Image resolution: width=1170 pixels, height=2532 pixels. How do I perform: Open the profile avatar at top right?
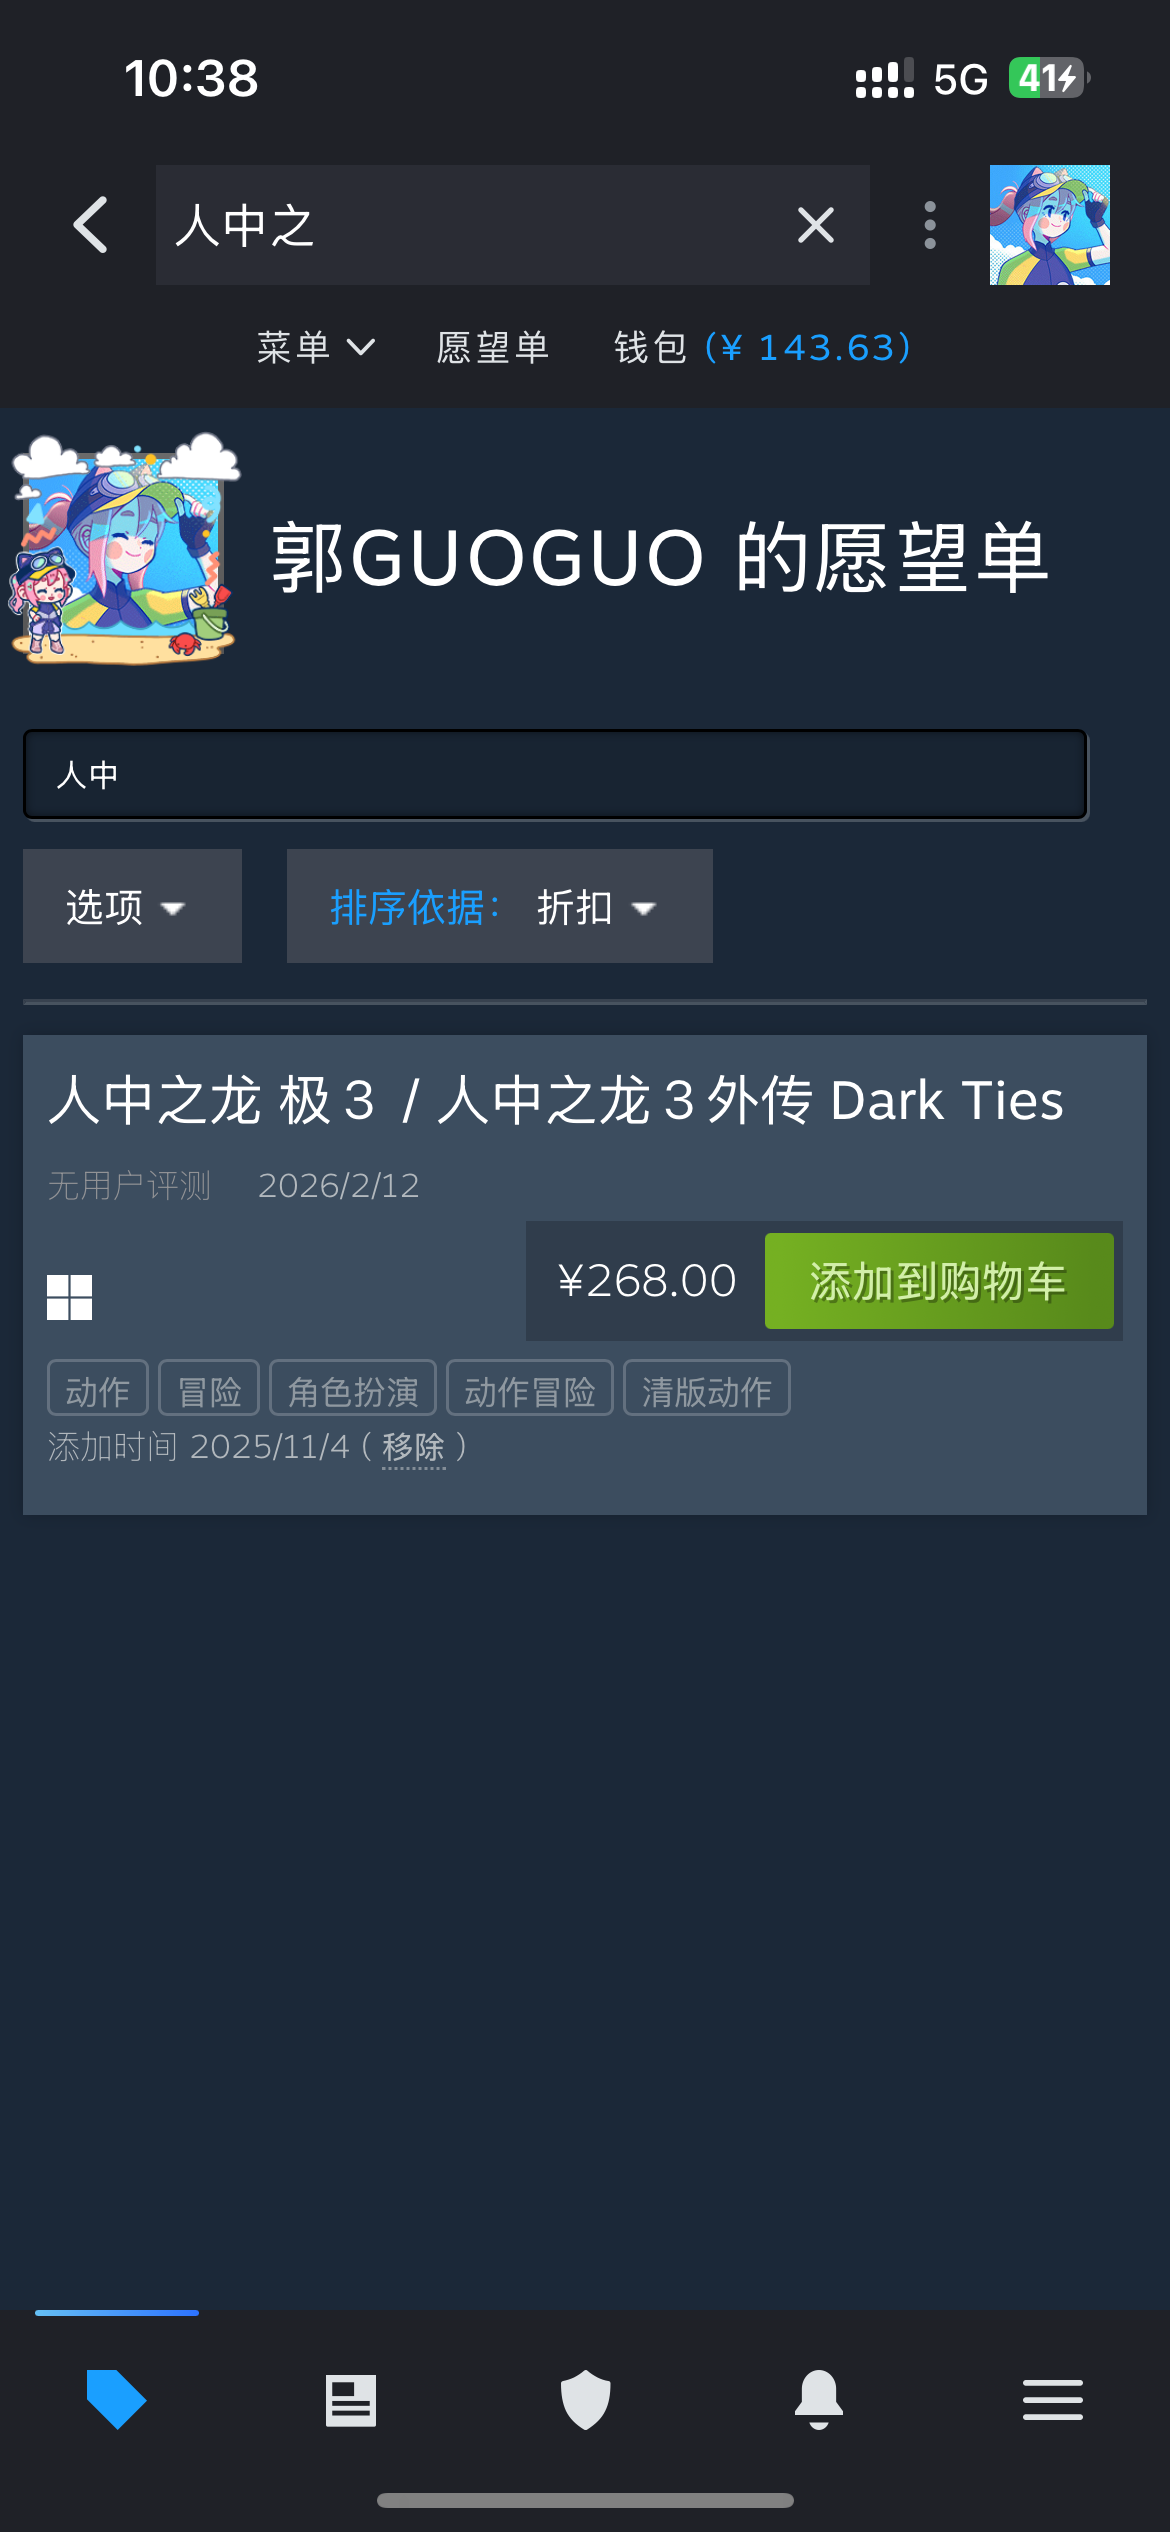click(x=1050, y=225)
